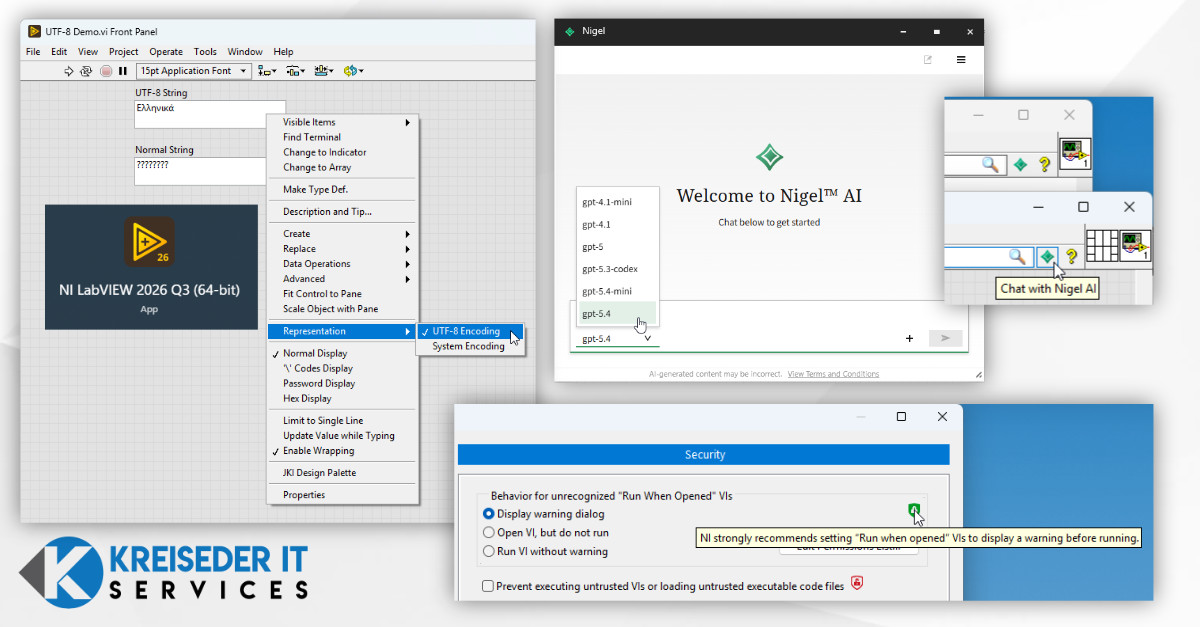Click the NI LabVIEW 2026 Q3 app tile

coord(151,267)
